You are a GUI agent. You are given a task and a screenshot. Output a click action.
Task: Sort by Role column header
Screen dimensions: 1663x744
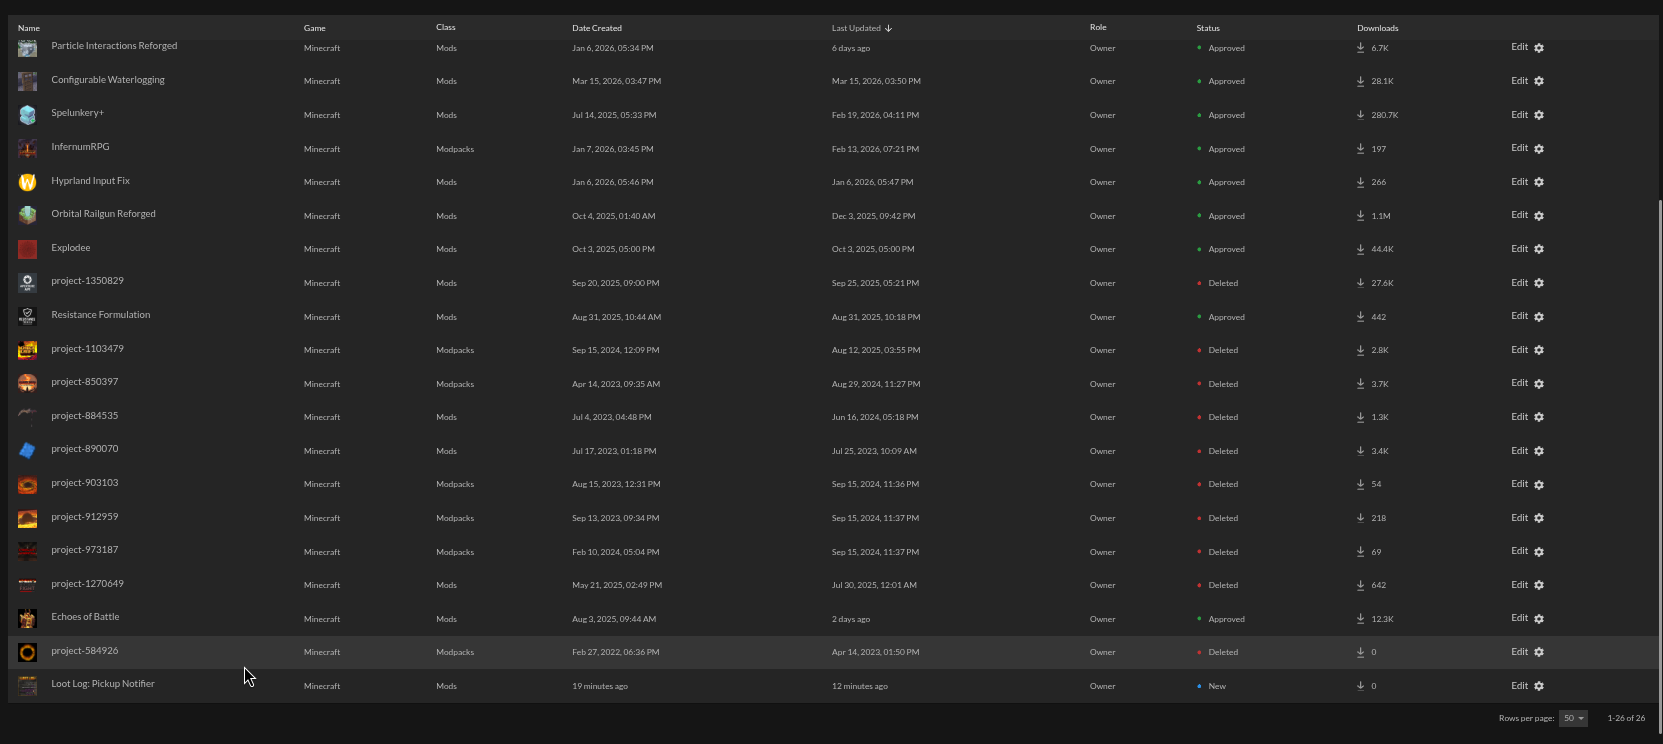point(1098,28)
